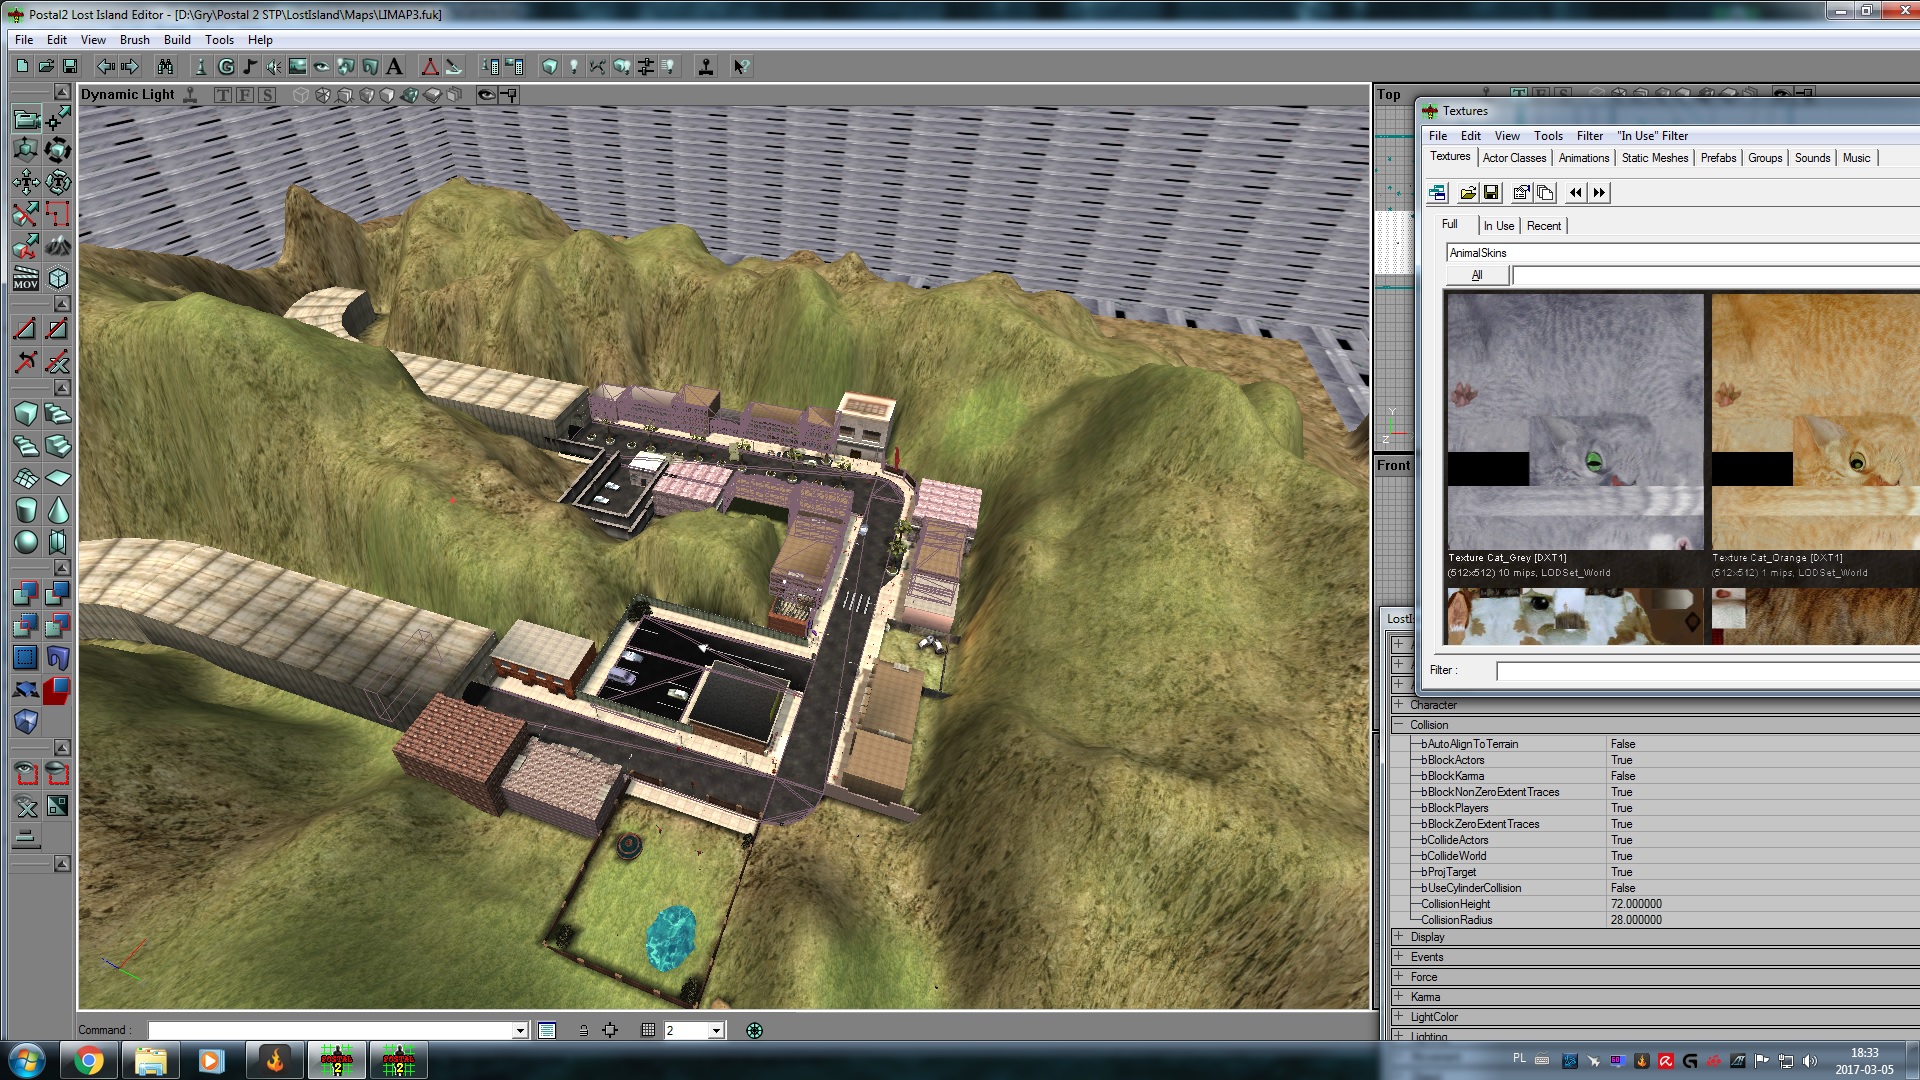
Task: Go to next texture package button
Action: [1599, 193]
